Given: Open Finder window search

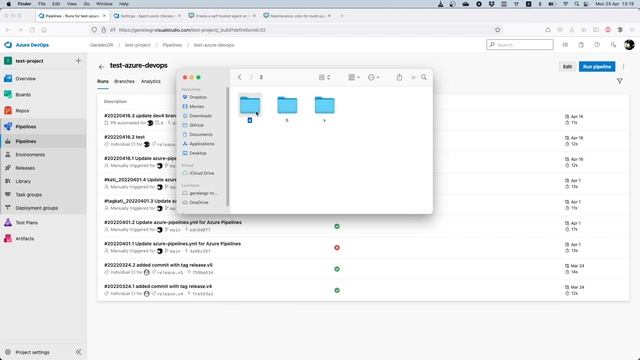Looking at the screenshot, I should tap(424, 77).
